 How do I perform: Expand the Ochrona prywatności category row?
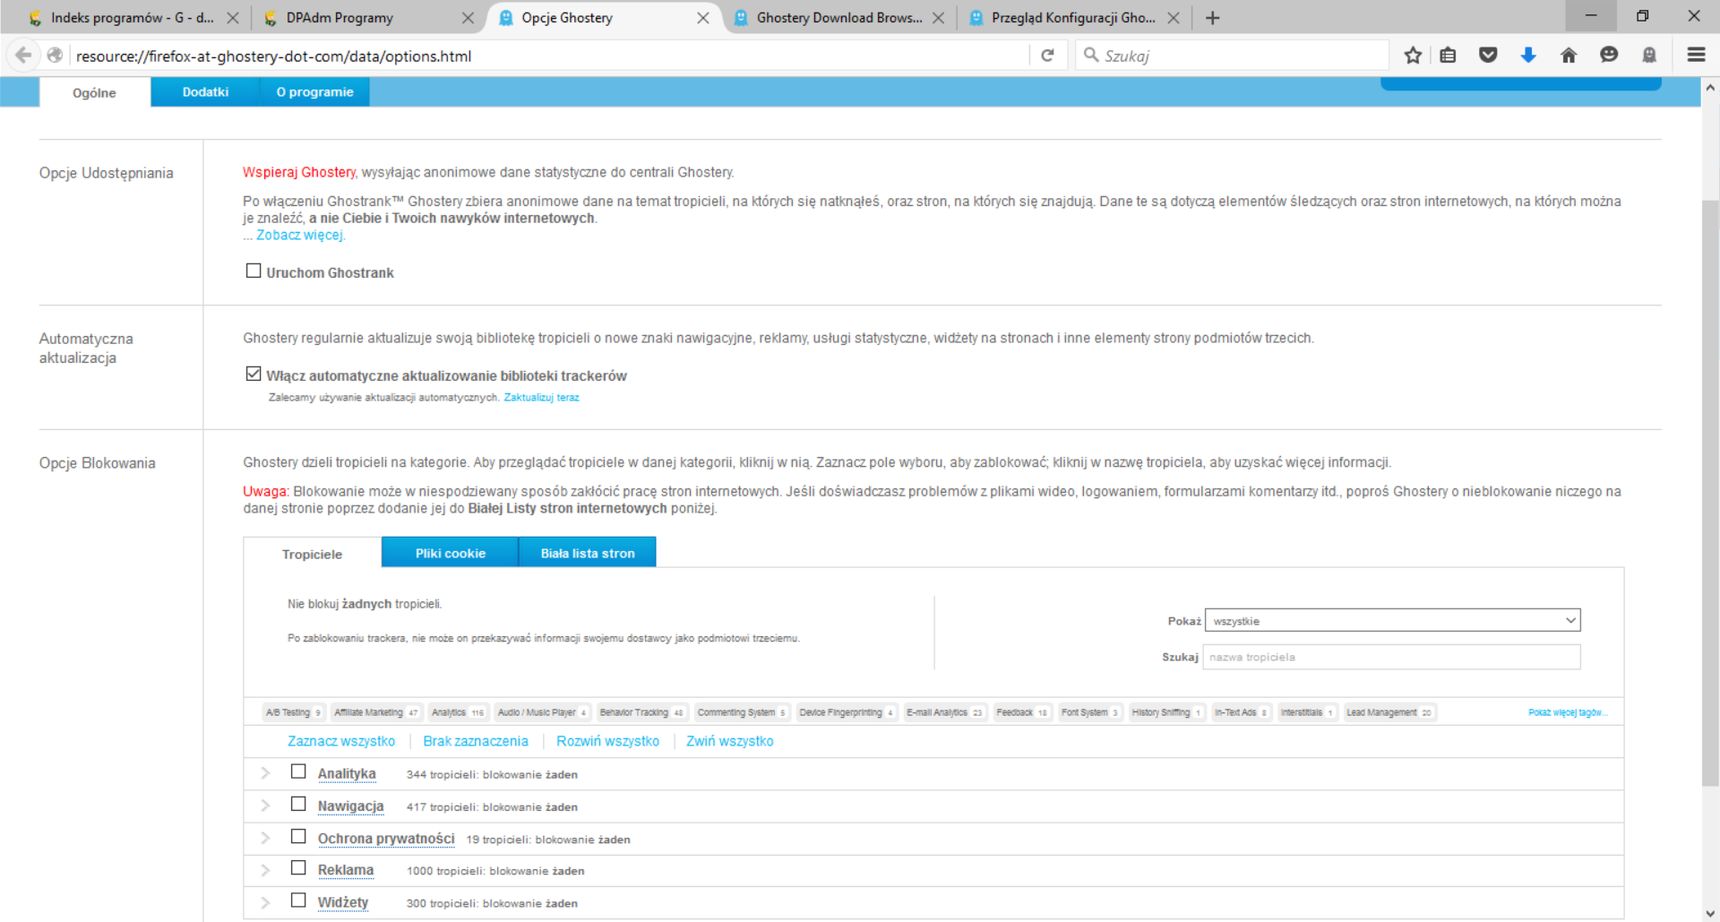tap(265, 838)
